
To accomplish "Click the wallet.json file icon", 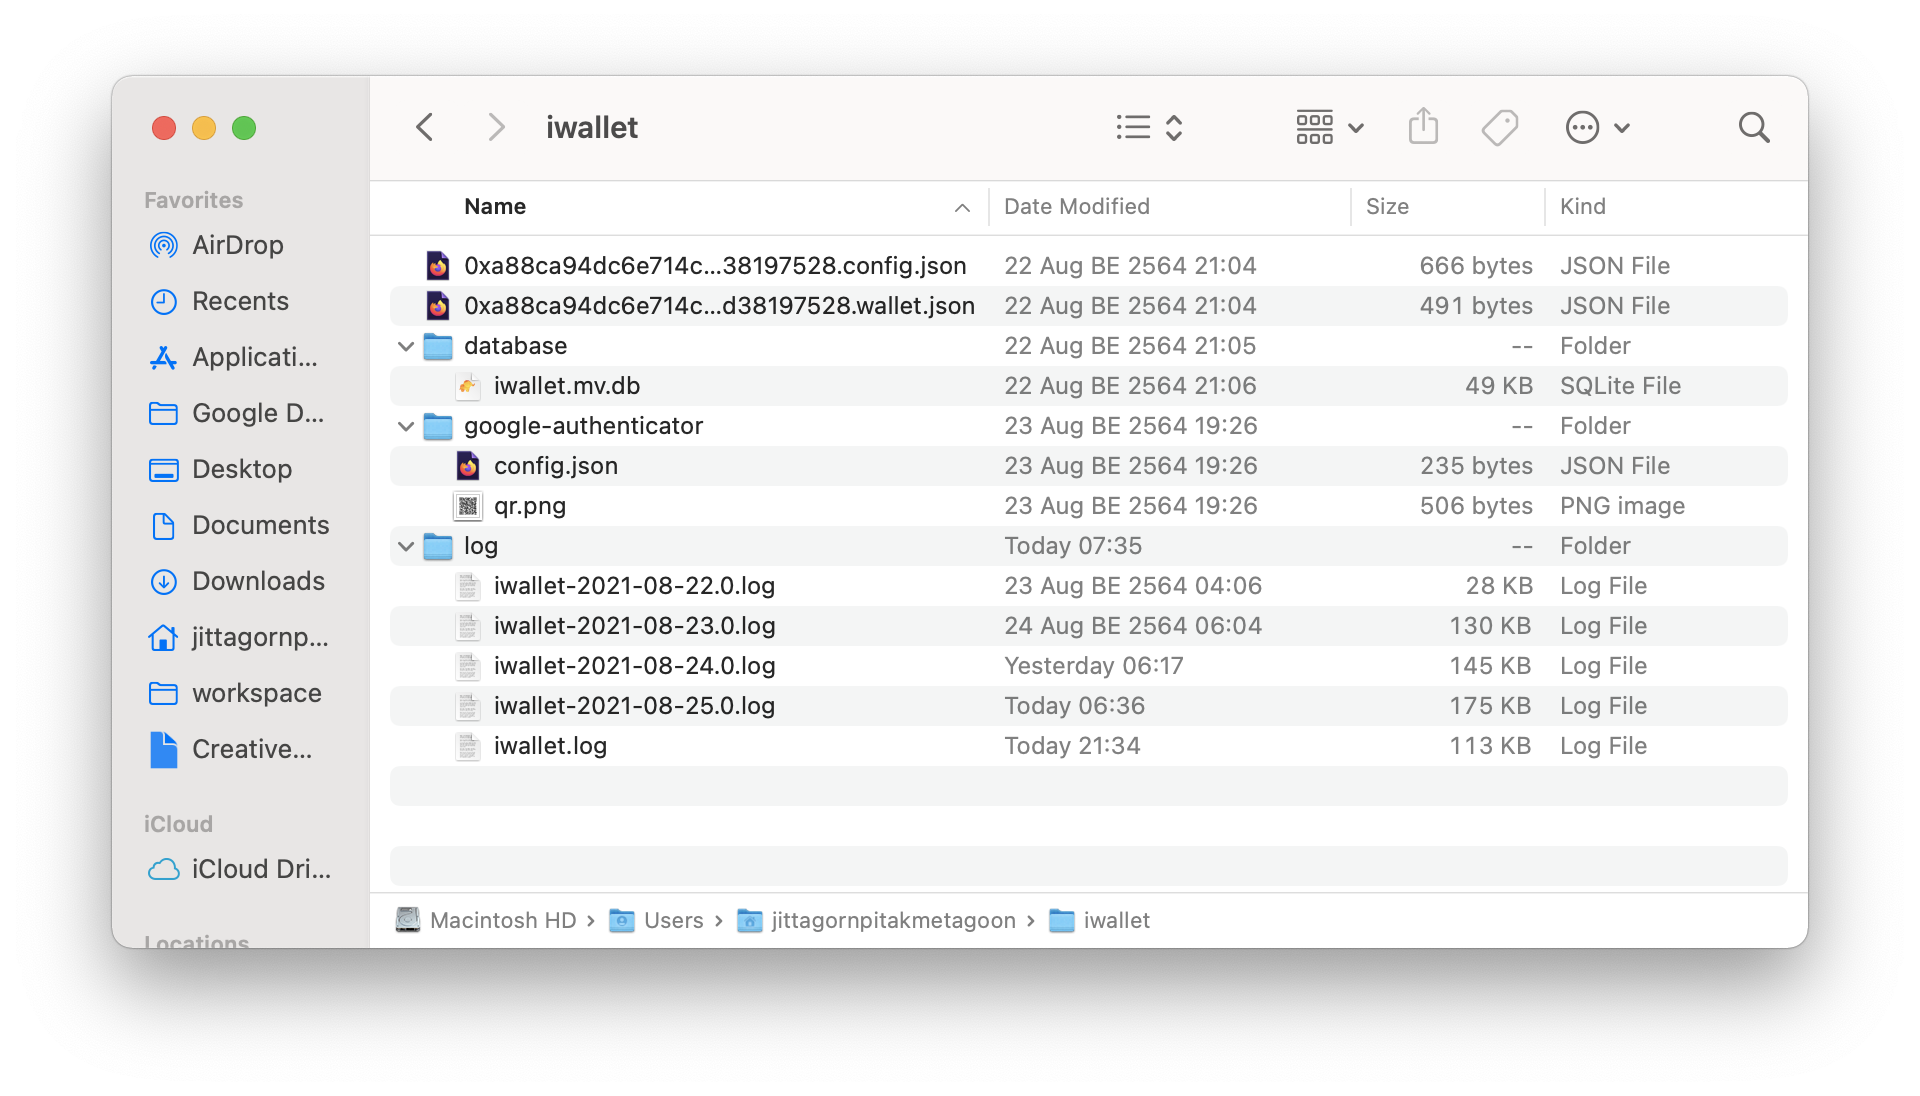I will (x=438, y=306).
